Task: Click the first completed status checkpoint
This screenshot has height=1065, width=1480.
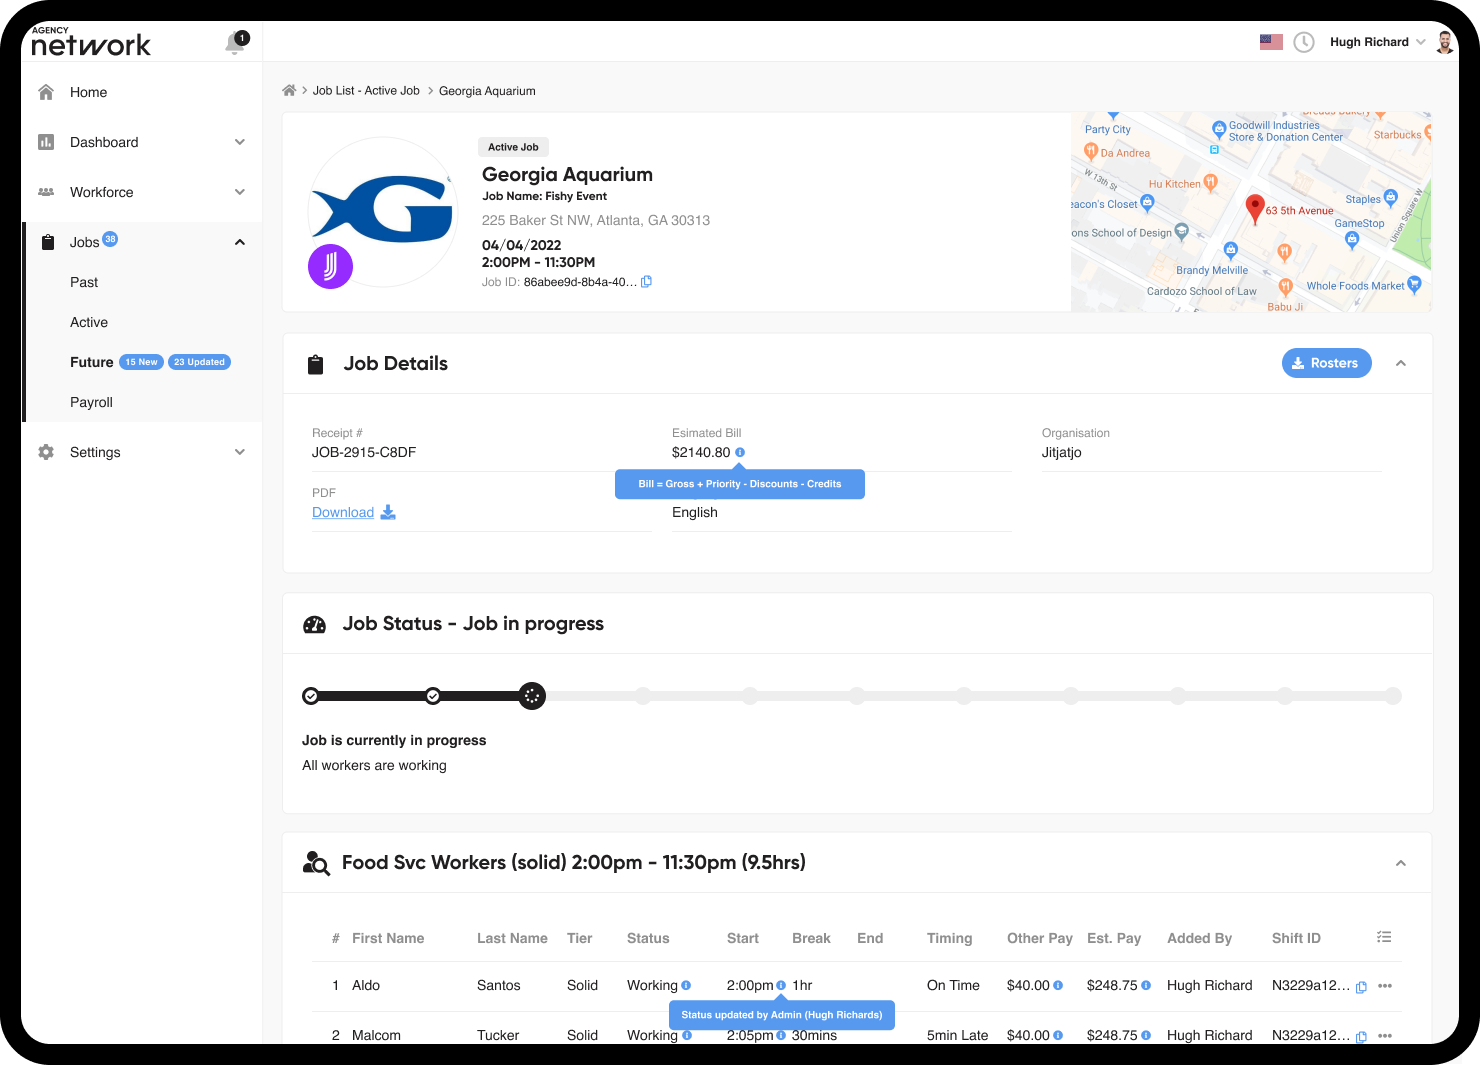Action: tap(311, 696)
